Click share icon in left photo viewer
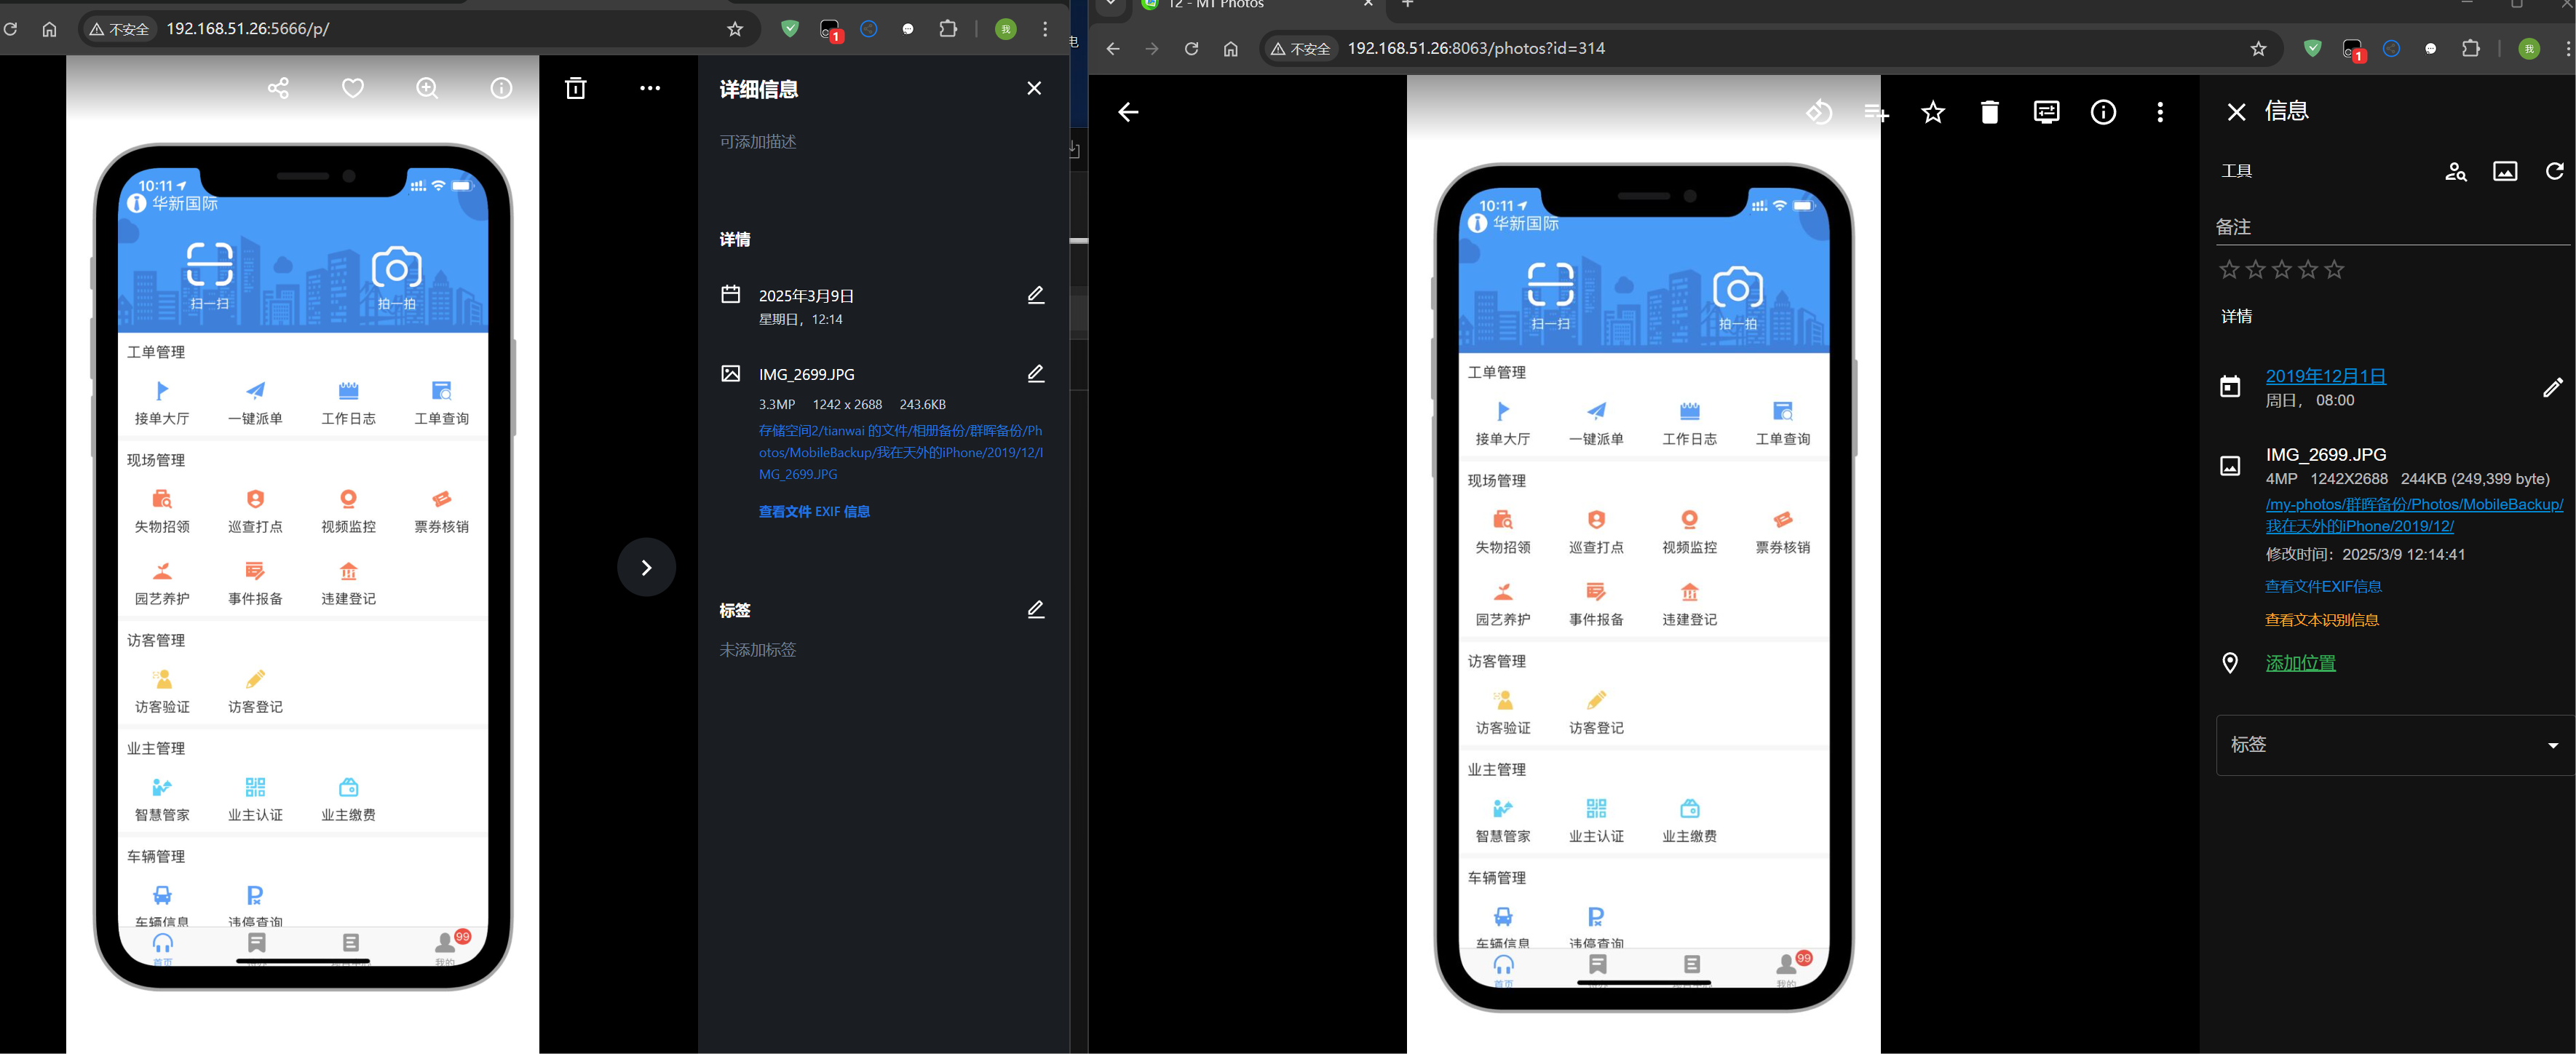The width and height of the screenshot is (2576, 1054). 278,88
